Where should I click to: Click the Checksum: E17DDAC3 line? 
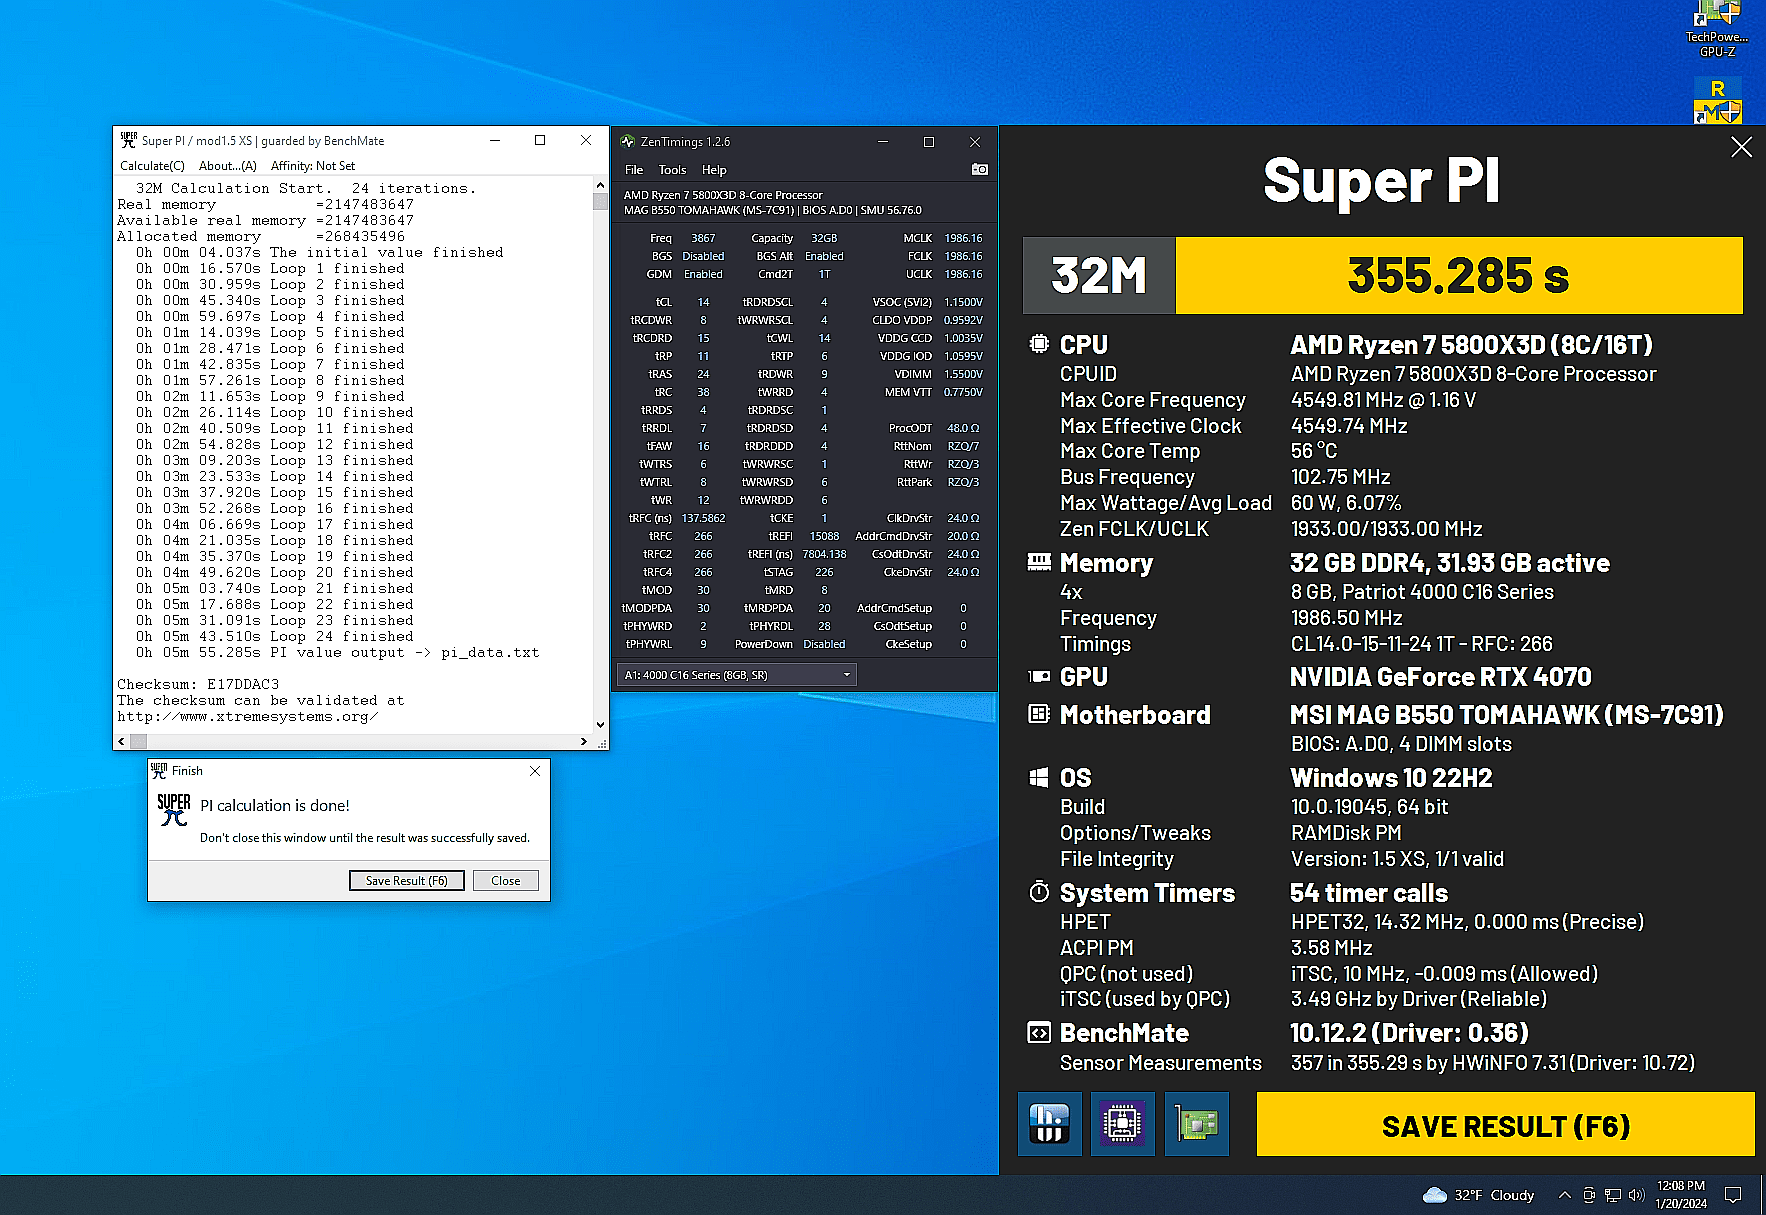pos(198,685)
